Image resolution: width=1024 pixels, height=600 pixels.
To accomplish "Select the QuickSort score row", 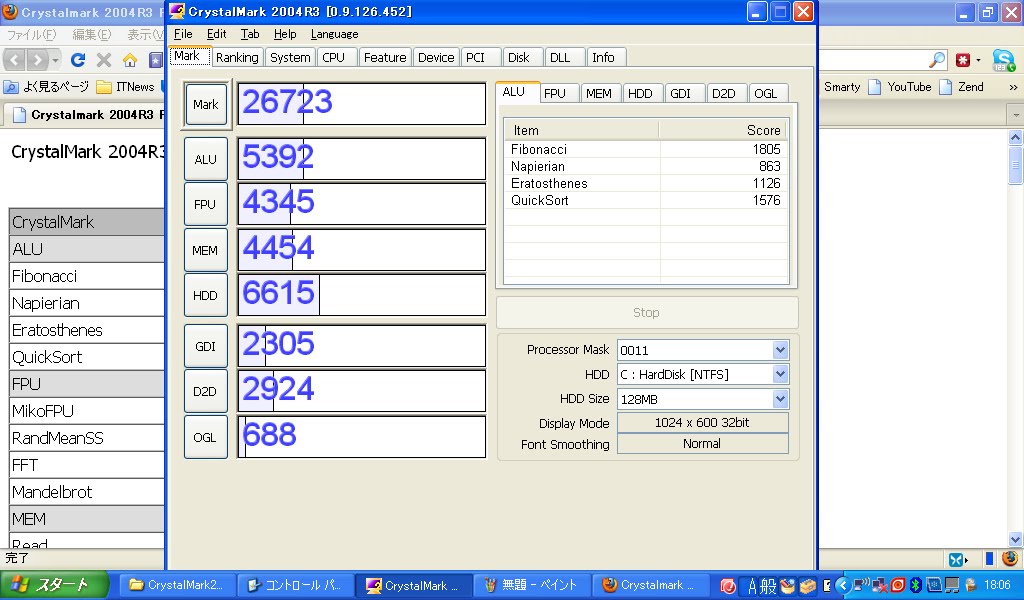I will tap(646, 200).
